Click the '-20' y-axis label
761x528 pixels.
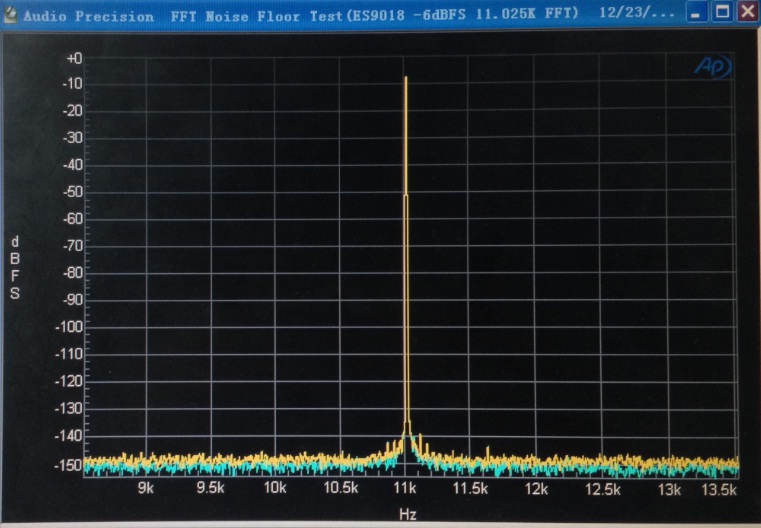point(73,111)
